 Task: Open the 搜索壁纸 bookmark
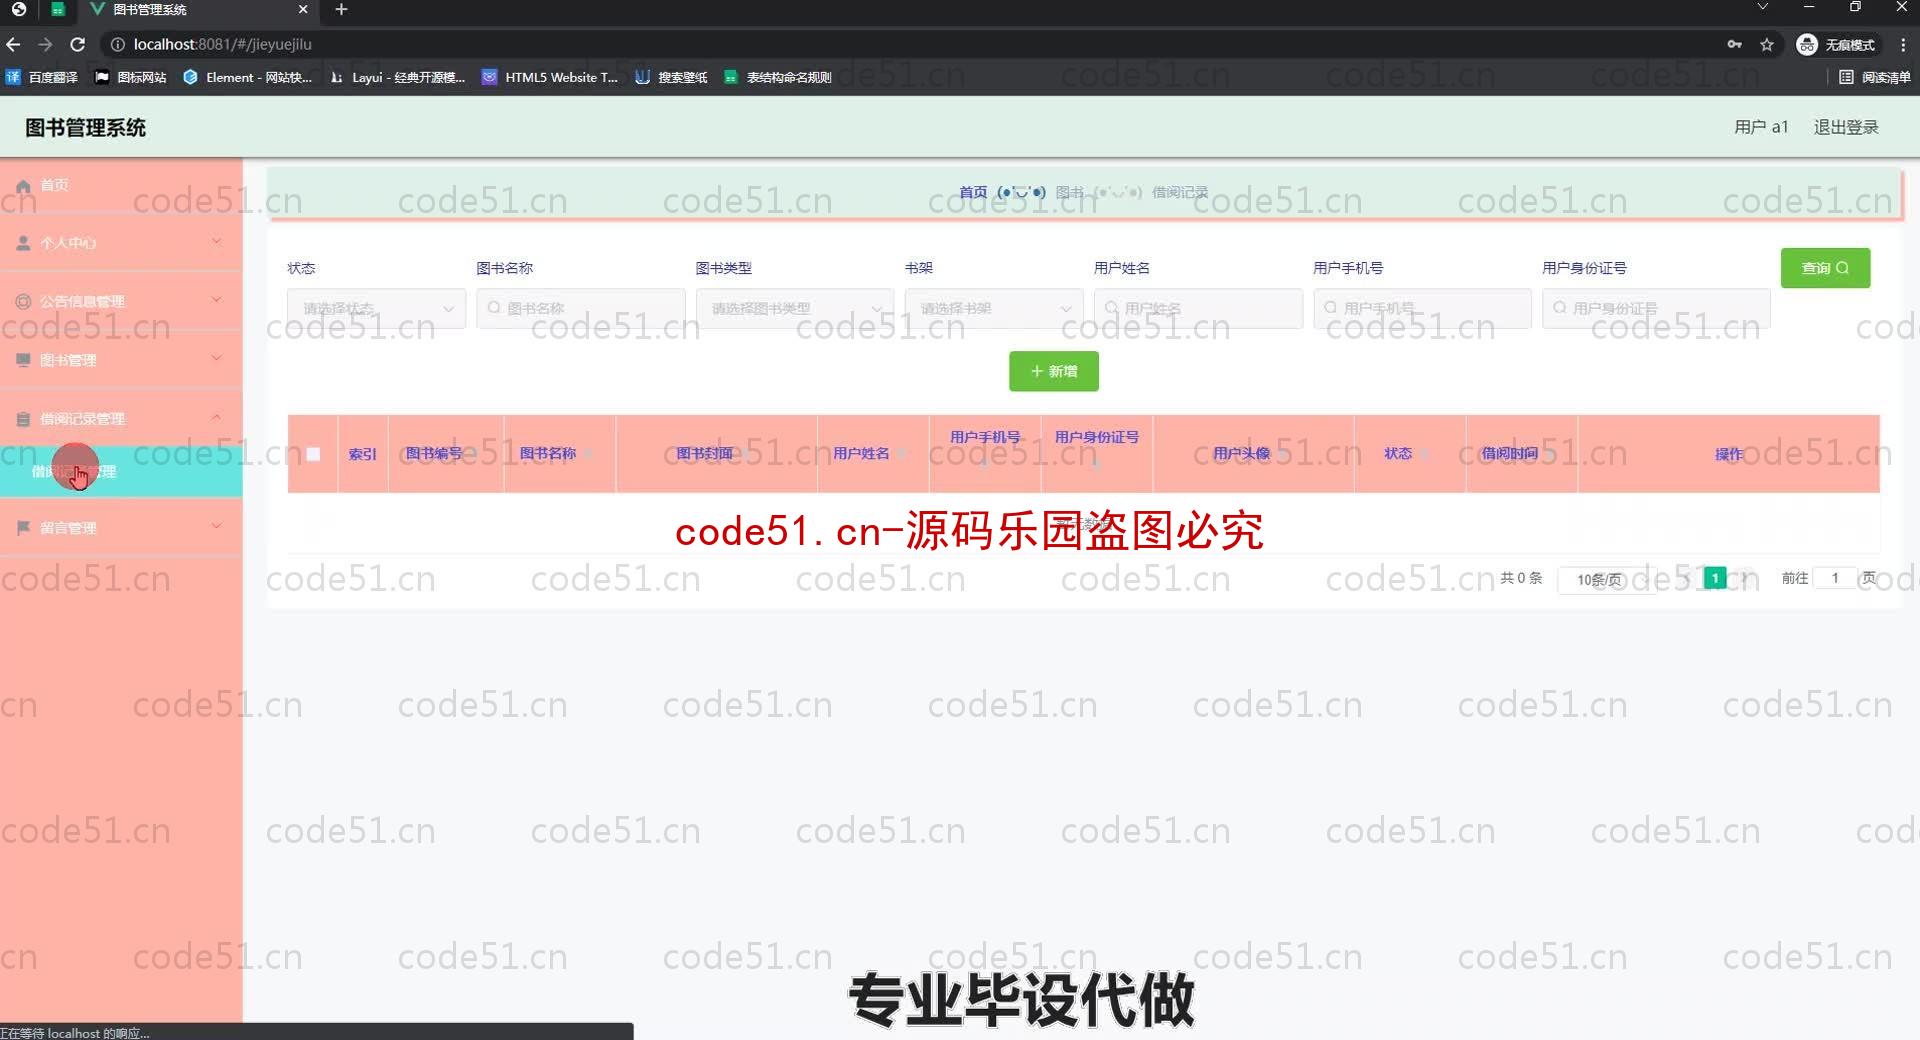tap(671, 77)
